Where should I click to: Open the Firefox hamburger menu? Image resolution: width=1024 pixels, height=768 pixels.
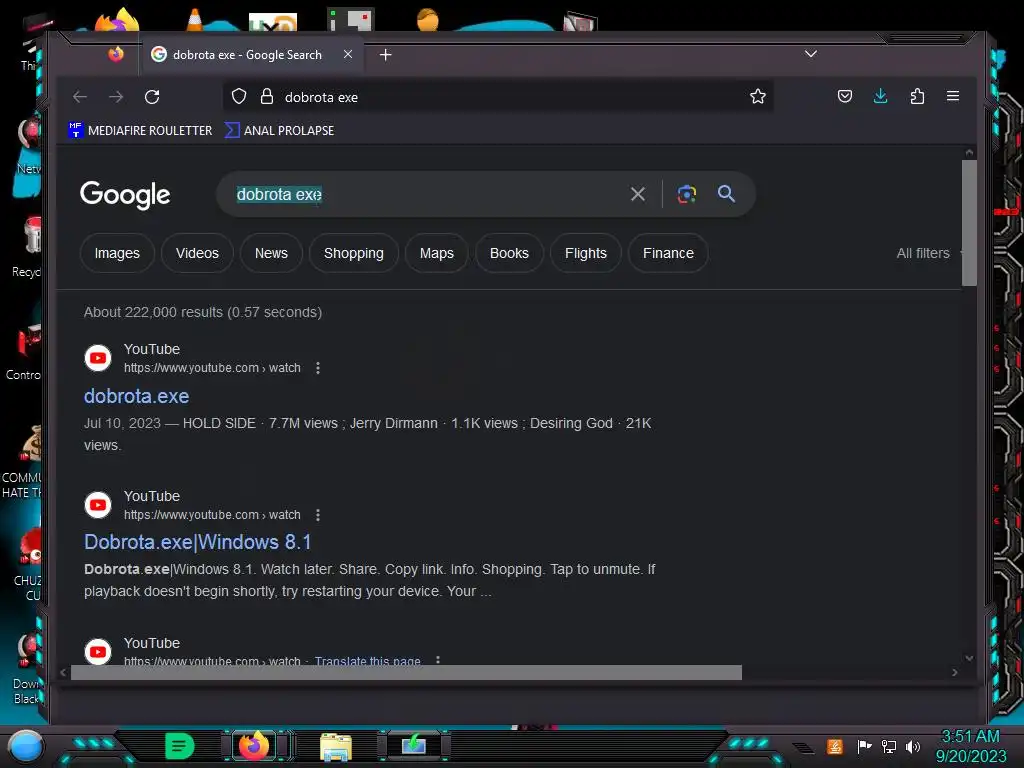click(953, 97)
